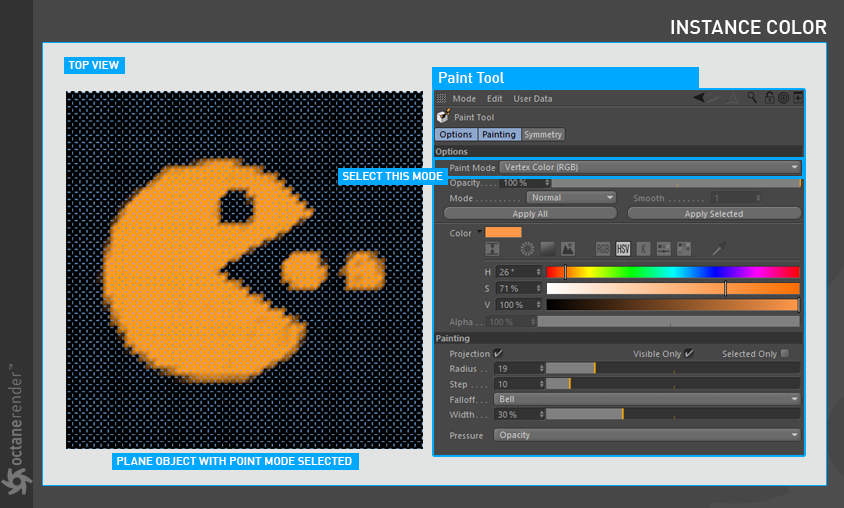
Task: Toggle the Projection checkbox
Action: 498,353
